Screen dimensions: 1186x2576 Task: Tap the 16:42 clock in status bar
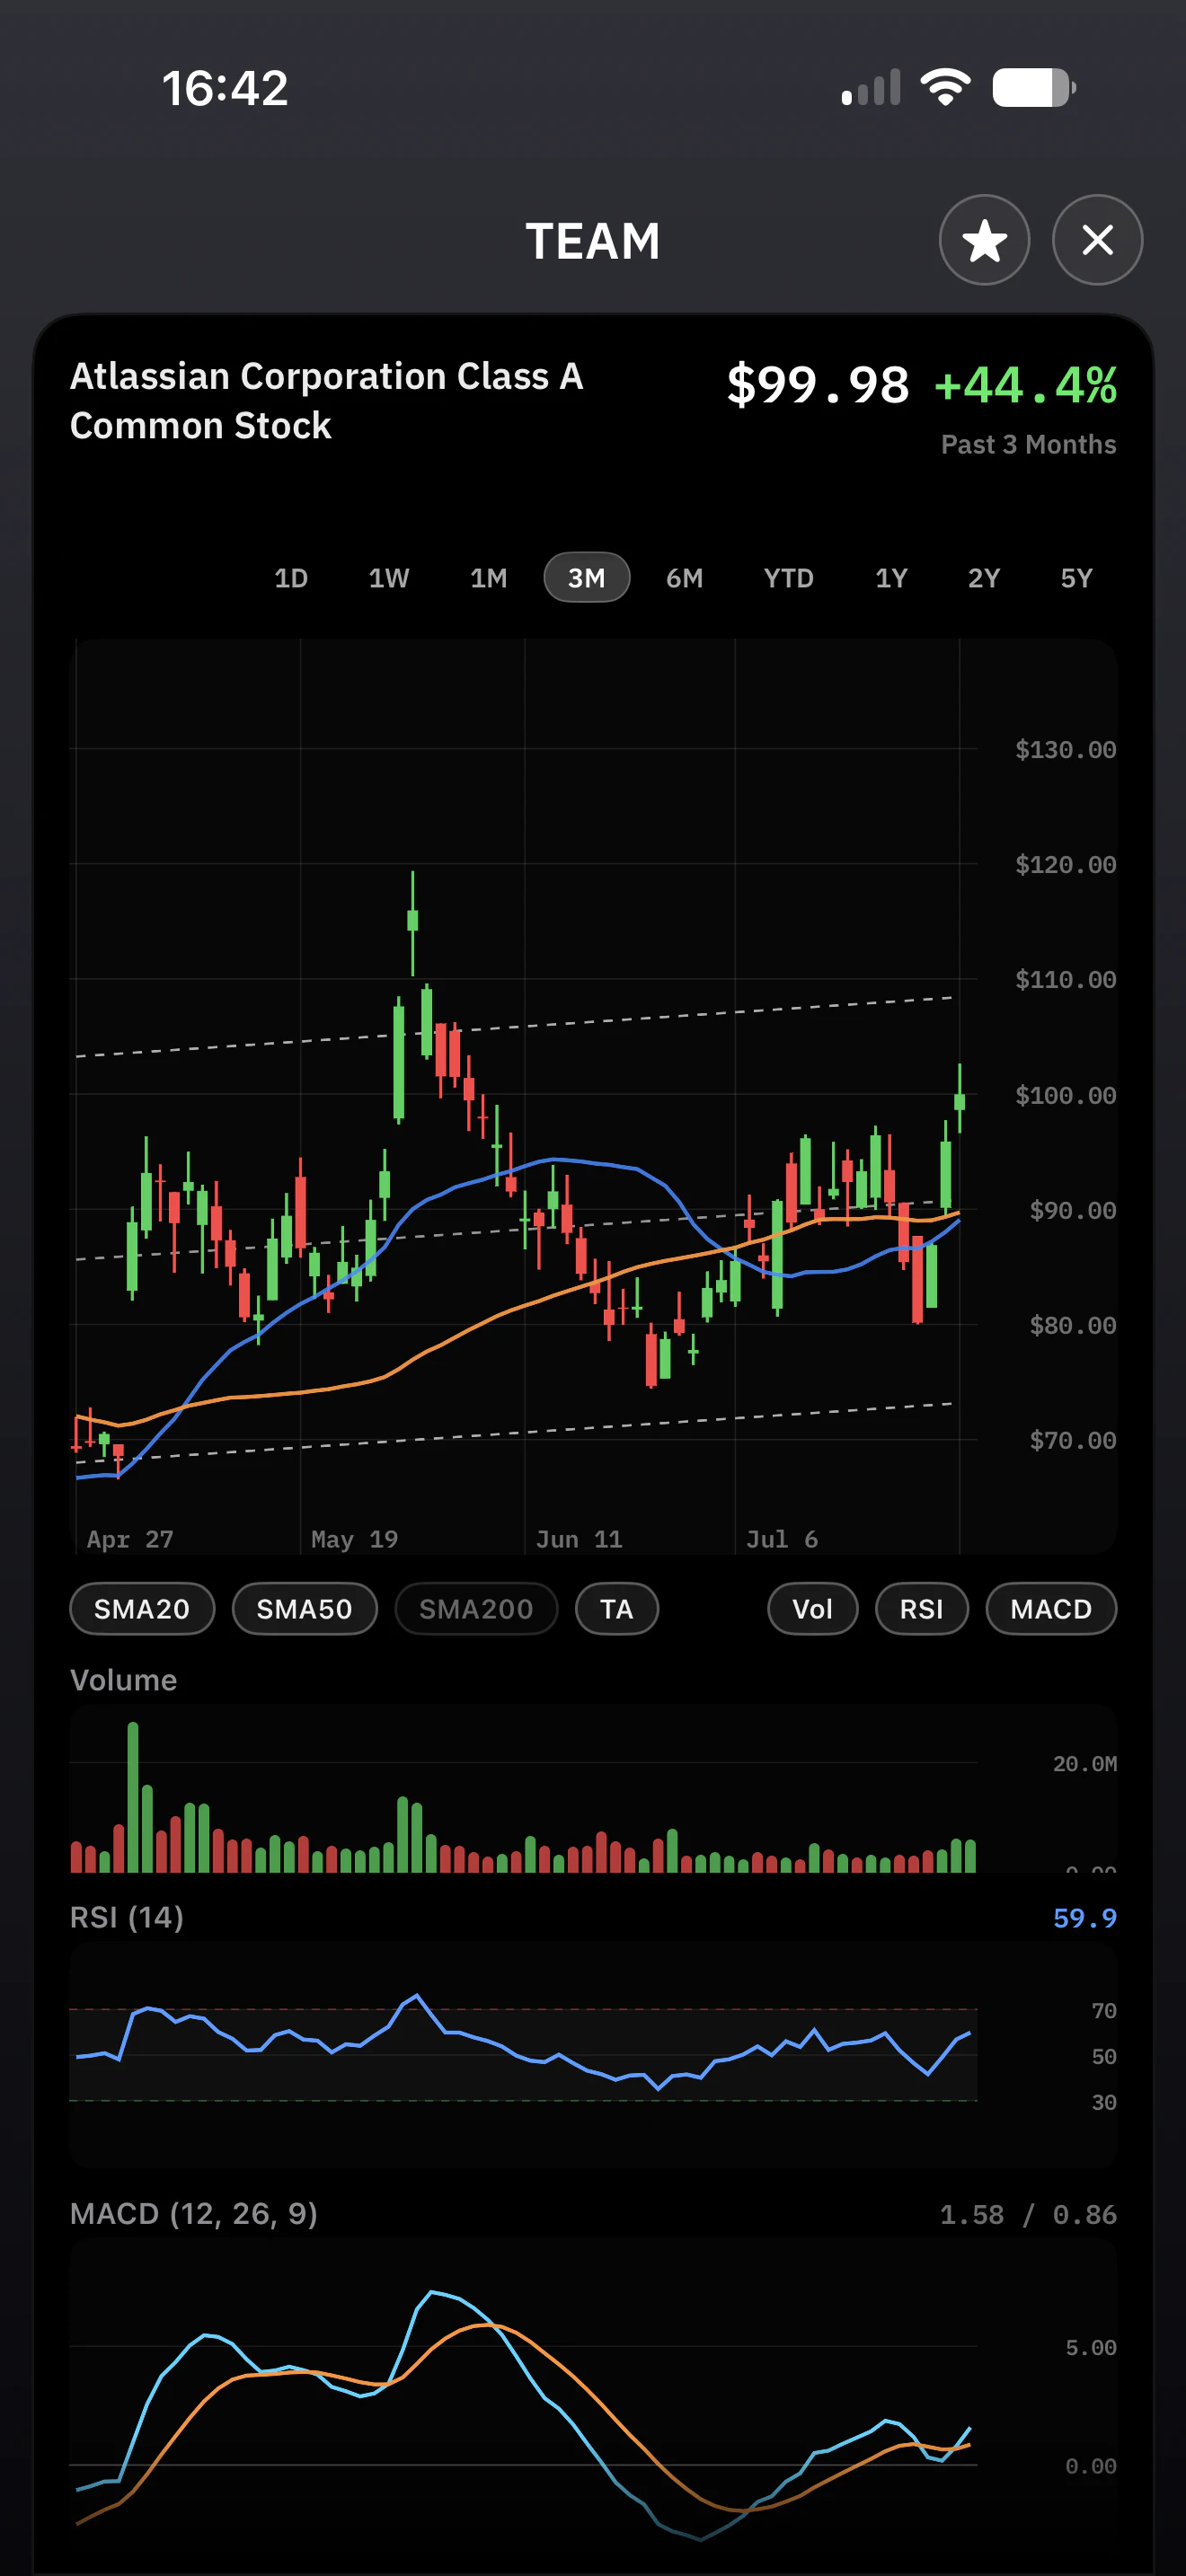click(225, 88)
